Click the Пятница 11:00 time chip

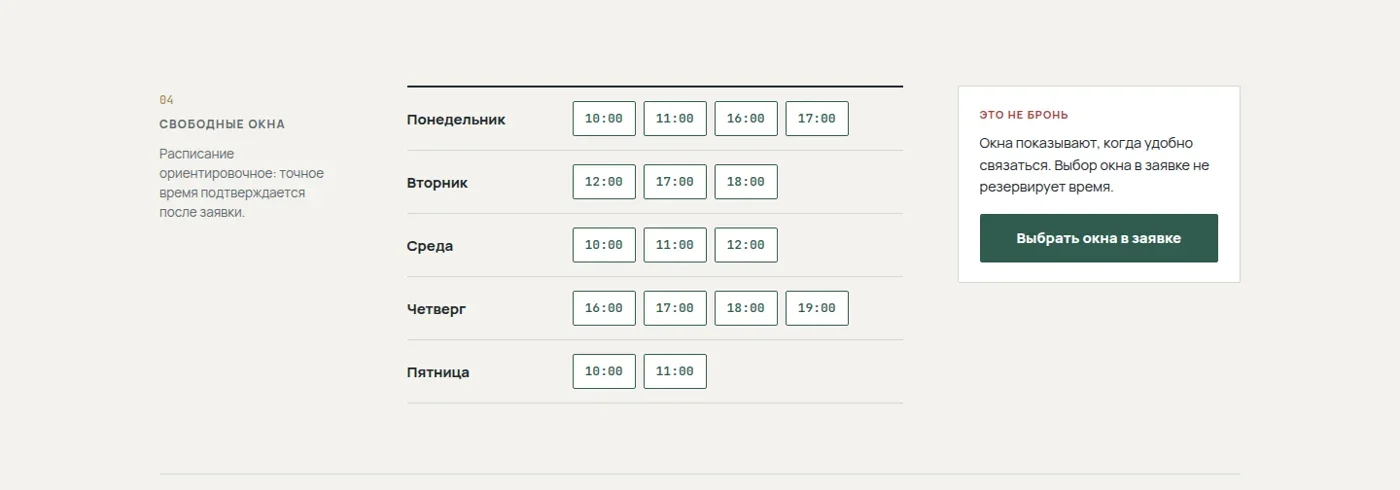coord(675,371)
